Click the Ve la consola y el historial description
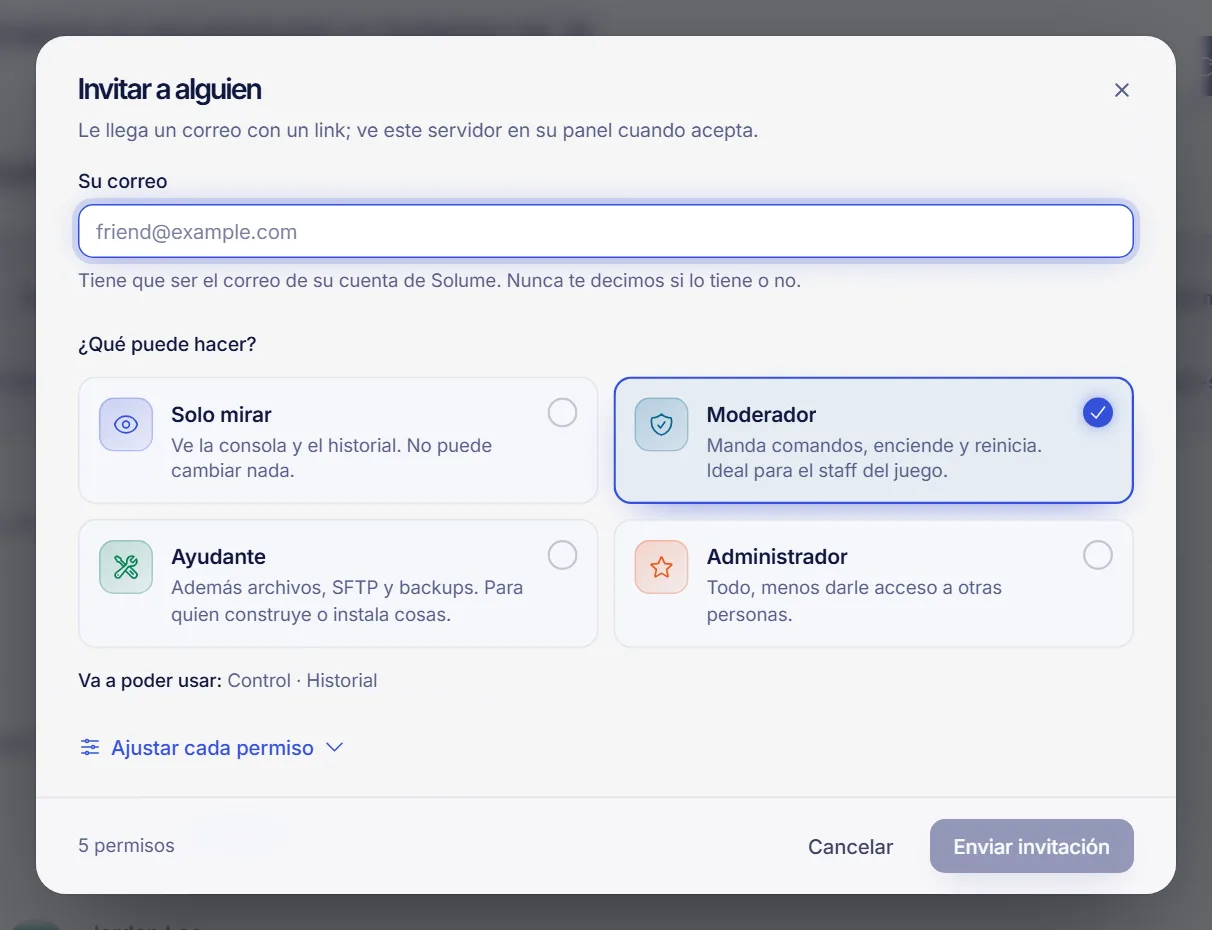1212x930 pixels. [331, 458]
